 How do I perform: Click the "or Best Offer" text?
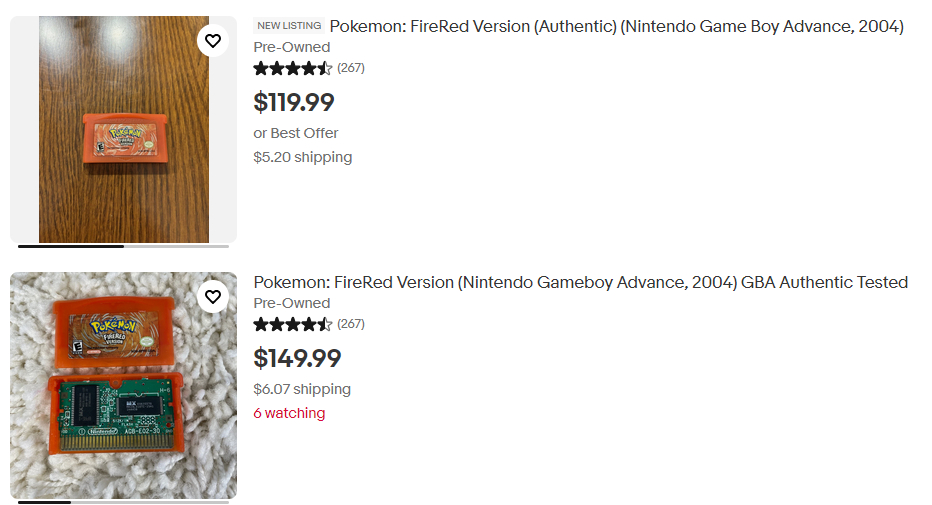click(x=296, y=133)
